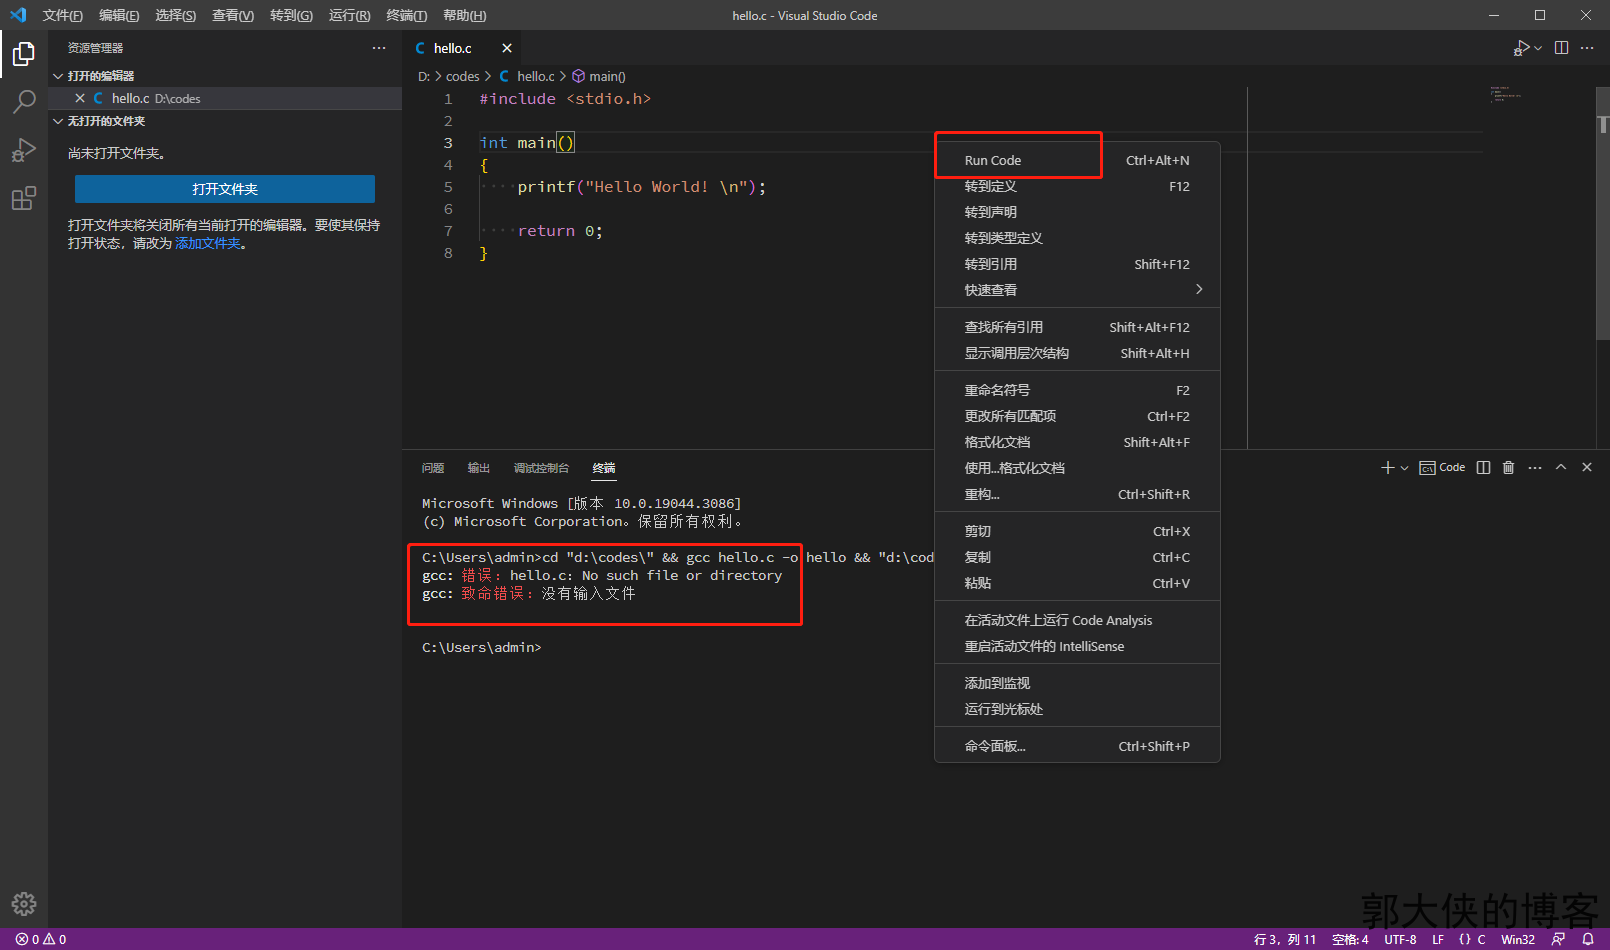
Task: Switch to the 调试控制台 panel tab
Action: pyautogui.click(x=541, y=468)
